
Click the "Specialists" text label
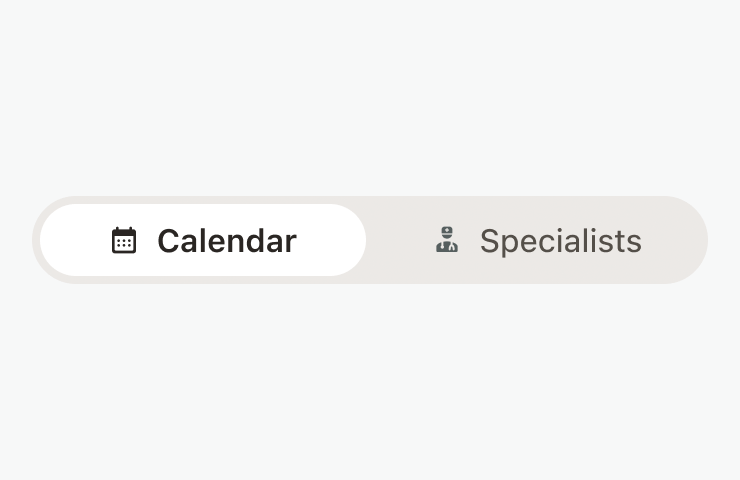pyautogui.click(x=560, y=241)
